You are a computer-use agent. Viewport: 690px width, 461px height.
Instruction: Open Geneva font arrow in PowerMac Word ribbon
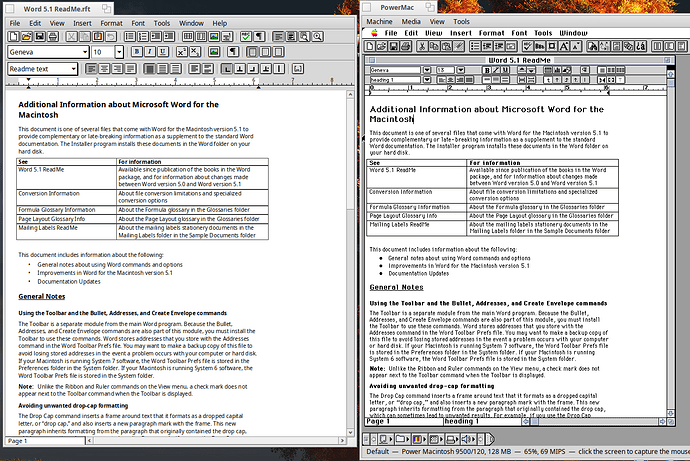427,70
